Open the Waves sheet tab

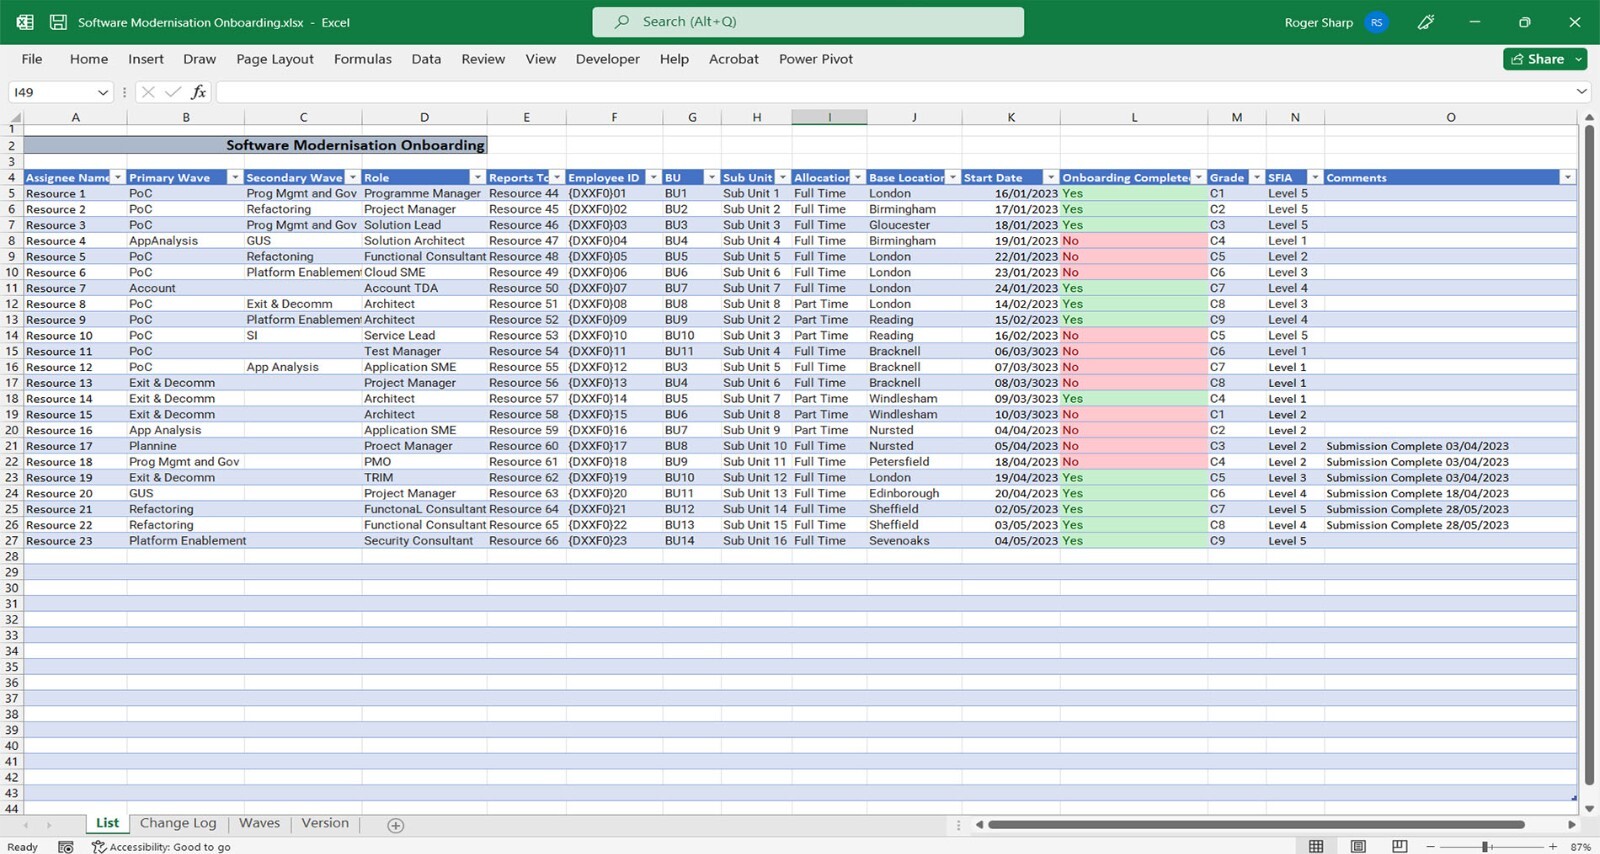pos(259,823)
